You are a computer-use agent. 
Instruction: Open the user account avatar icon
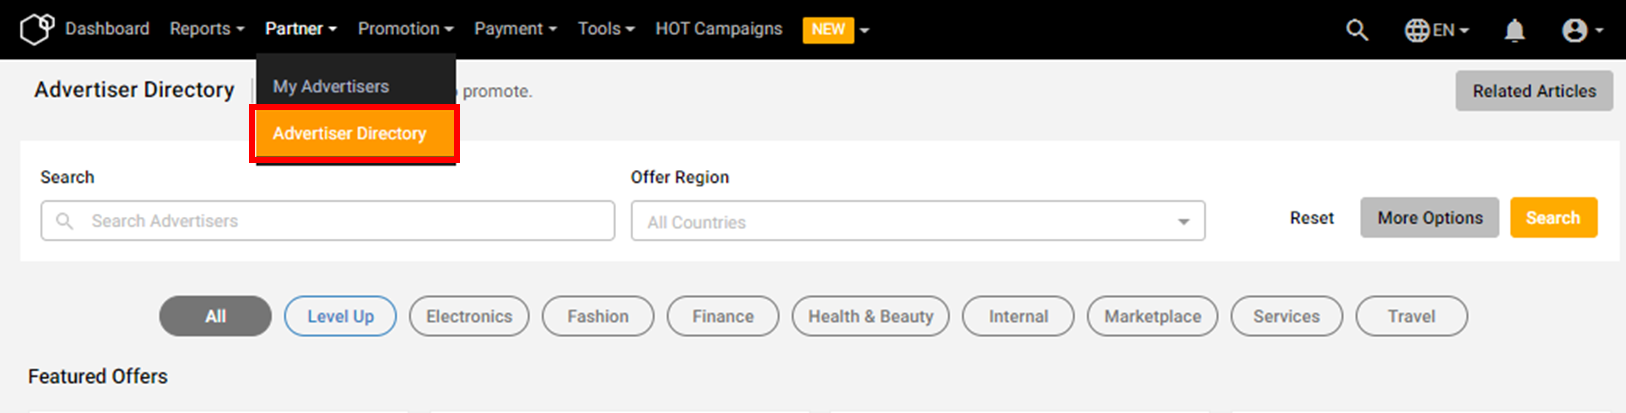click(x=1575, y=31)
